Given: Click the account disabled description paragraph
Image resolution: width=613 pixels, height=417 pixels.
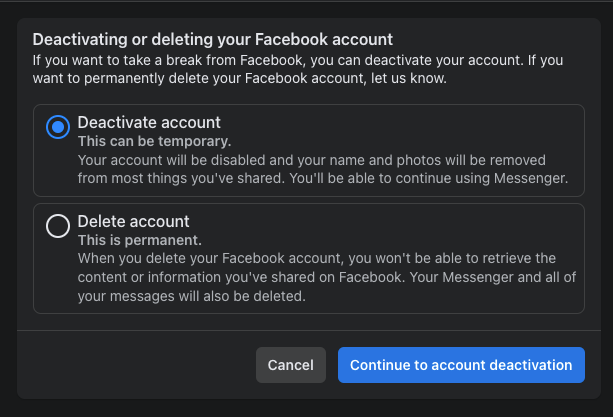Looking at the screenshot, I should pyautogui.click(x=323, y=169).
